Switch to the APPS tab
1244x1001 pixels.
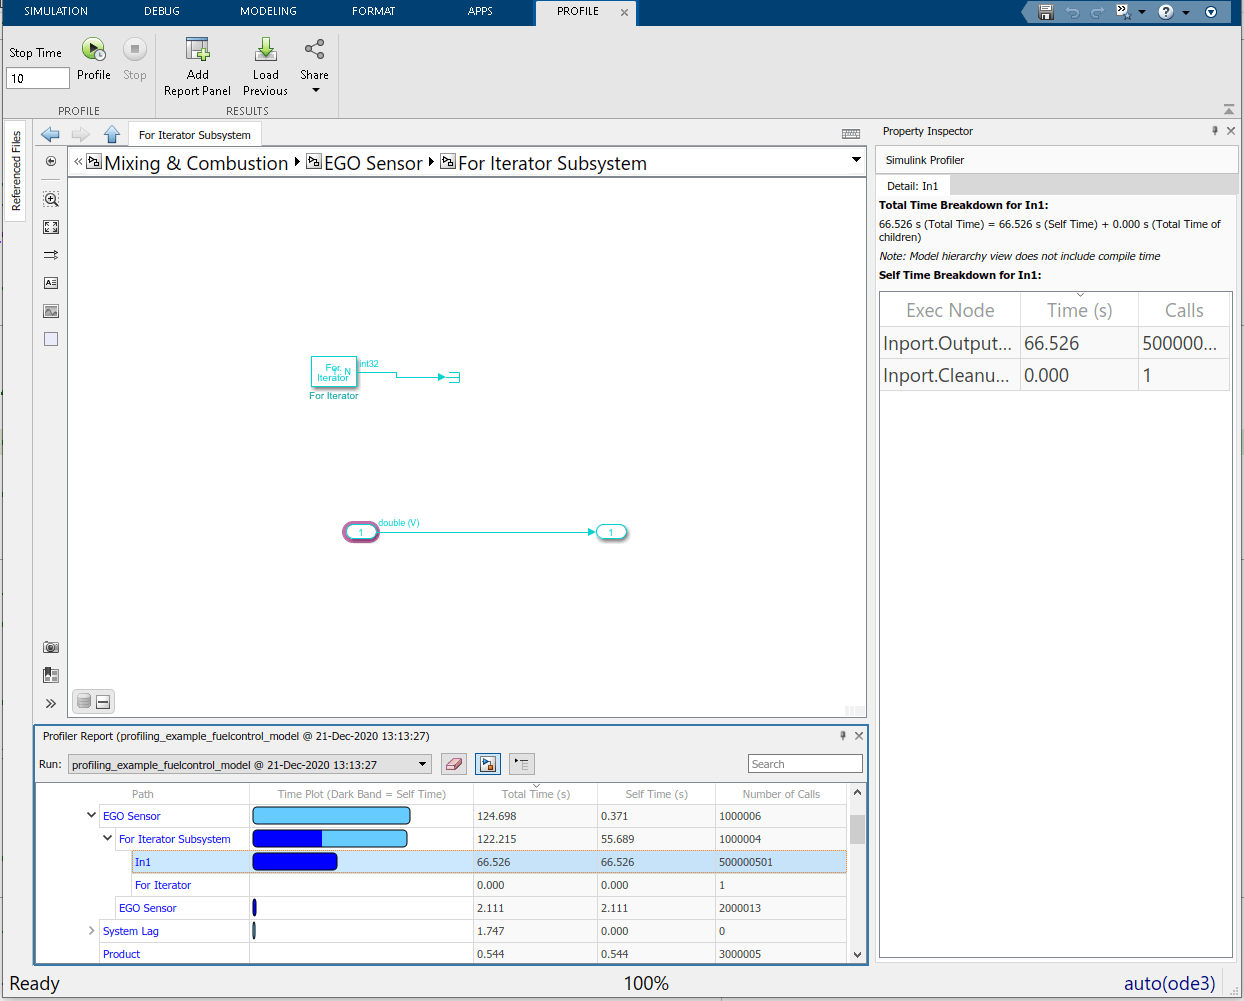(480, 12)
